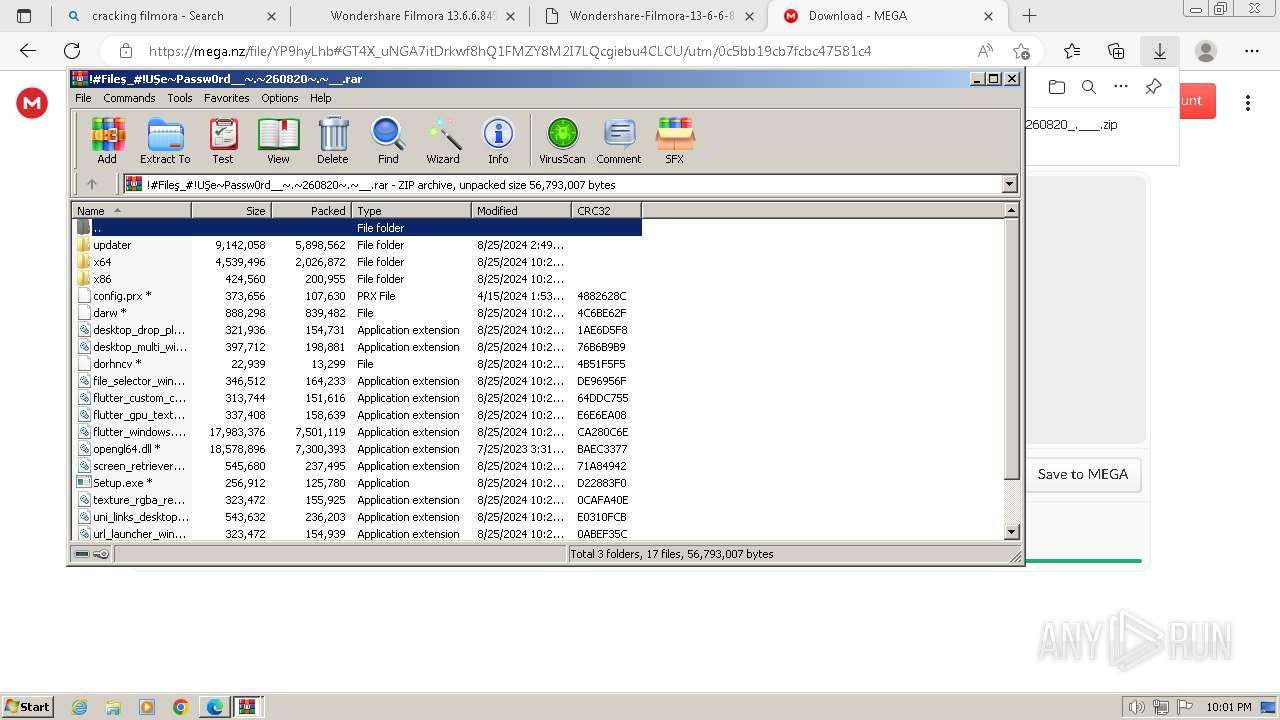Click the file list scroll up arrow
Viewport: 1280px width, 720px height.
(1011, 210)
